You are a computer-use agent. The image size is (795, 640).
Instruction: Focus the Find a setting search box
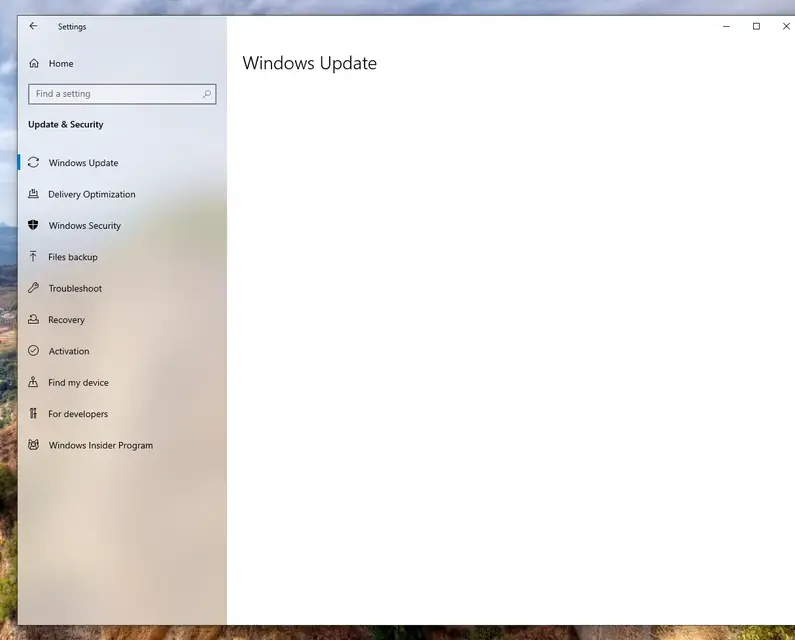point(122,94)
